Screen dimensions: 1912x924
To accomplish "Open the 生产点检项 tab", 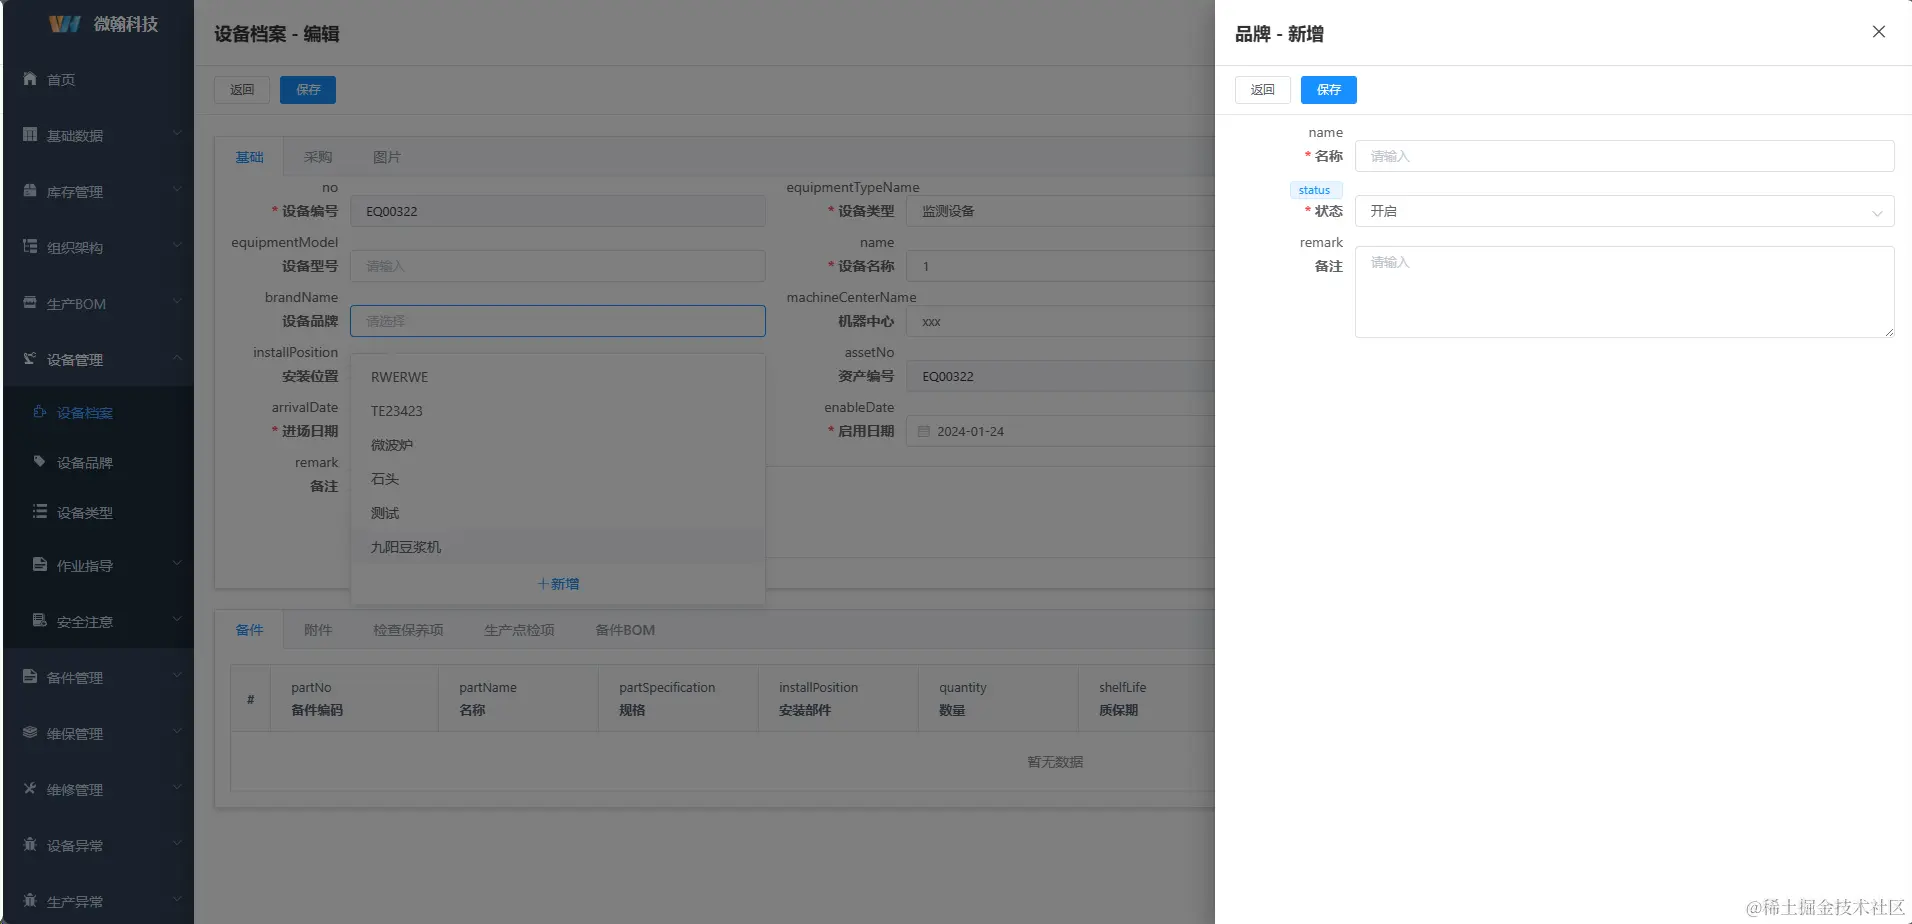I will pos(519,630).
